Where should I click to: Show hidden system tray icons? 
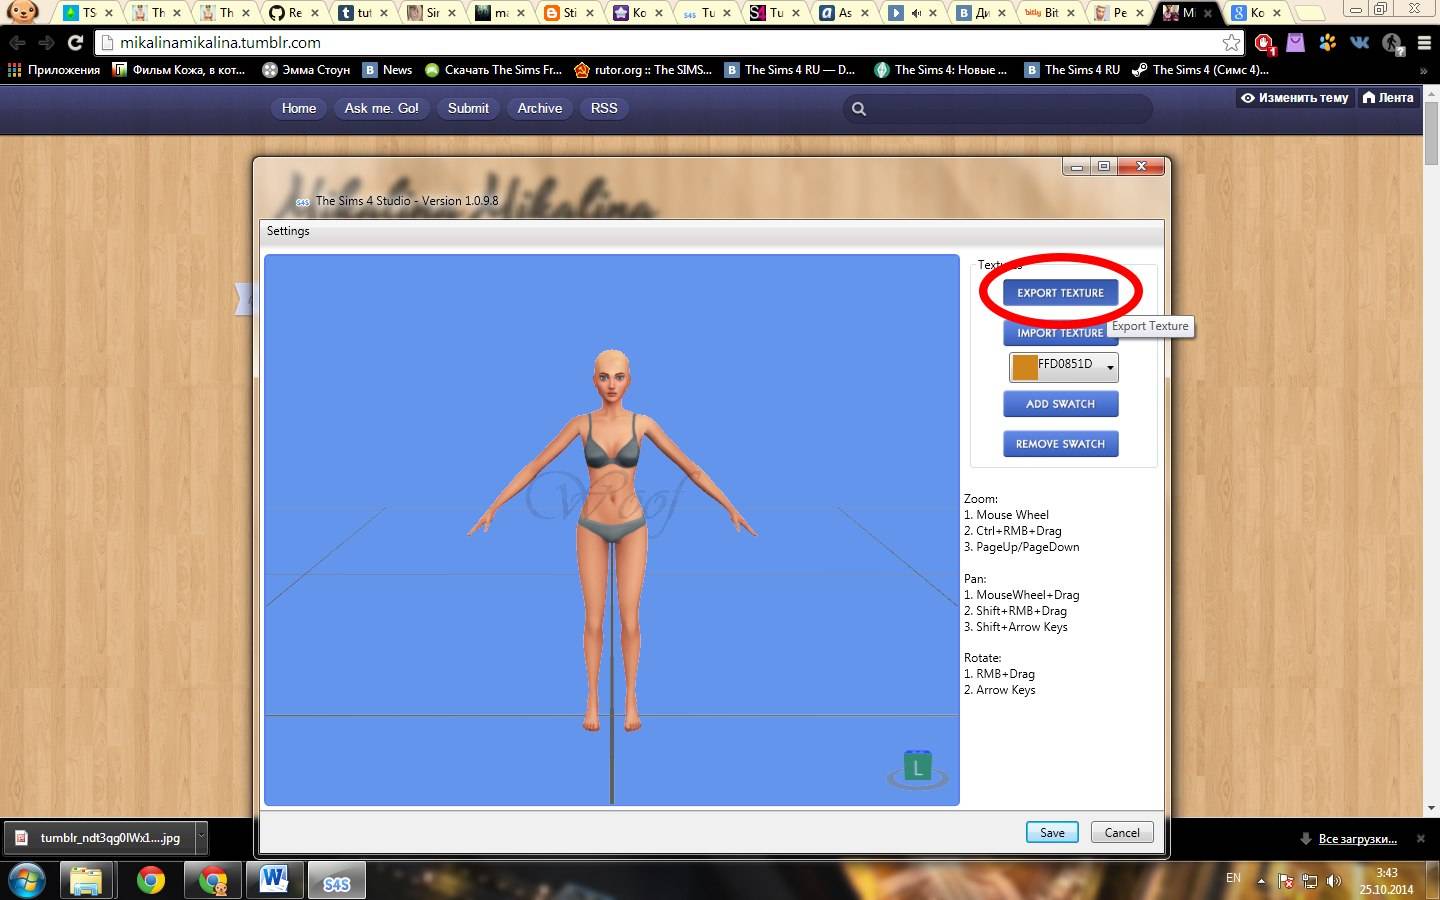pos(1261,881)
